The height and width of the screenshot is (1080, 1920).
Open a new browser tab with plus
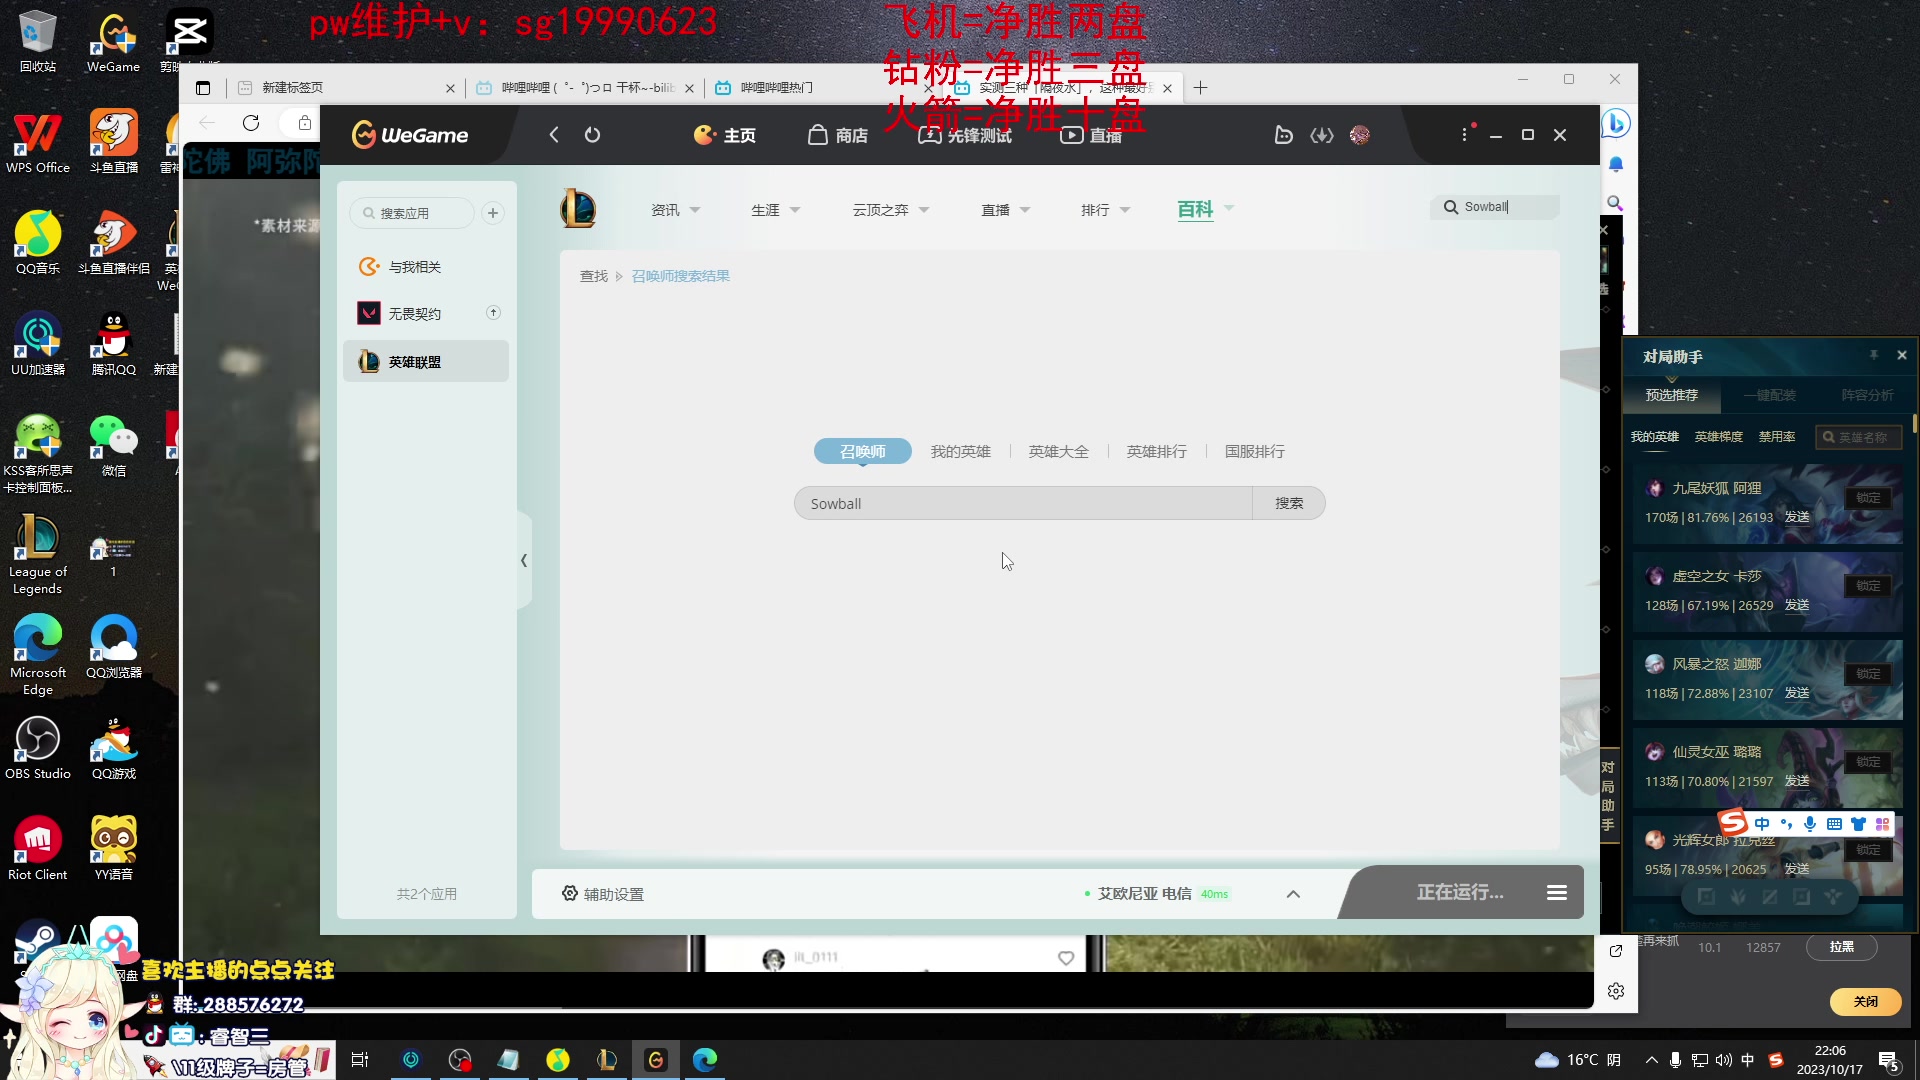coord(1200,88)
